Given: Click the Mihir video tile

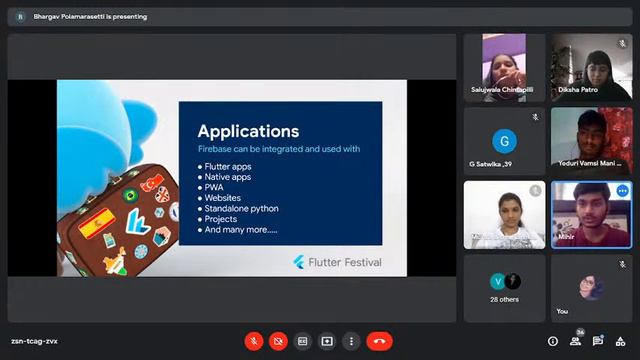Looking at the screenshot, I should coord(591,215).
